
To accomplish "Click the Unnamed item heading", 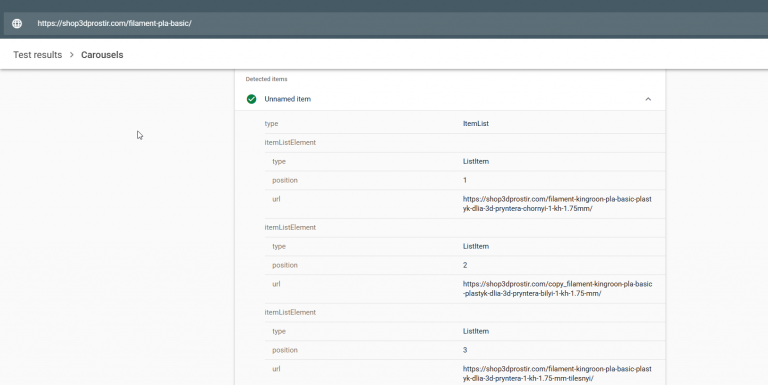I will pyautogui.click(x=288, y=99).
